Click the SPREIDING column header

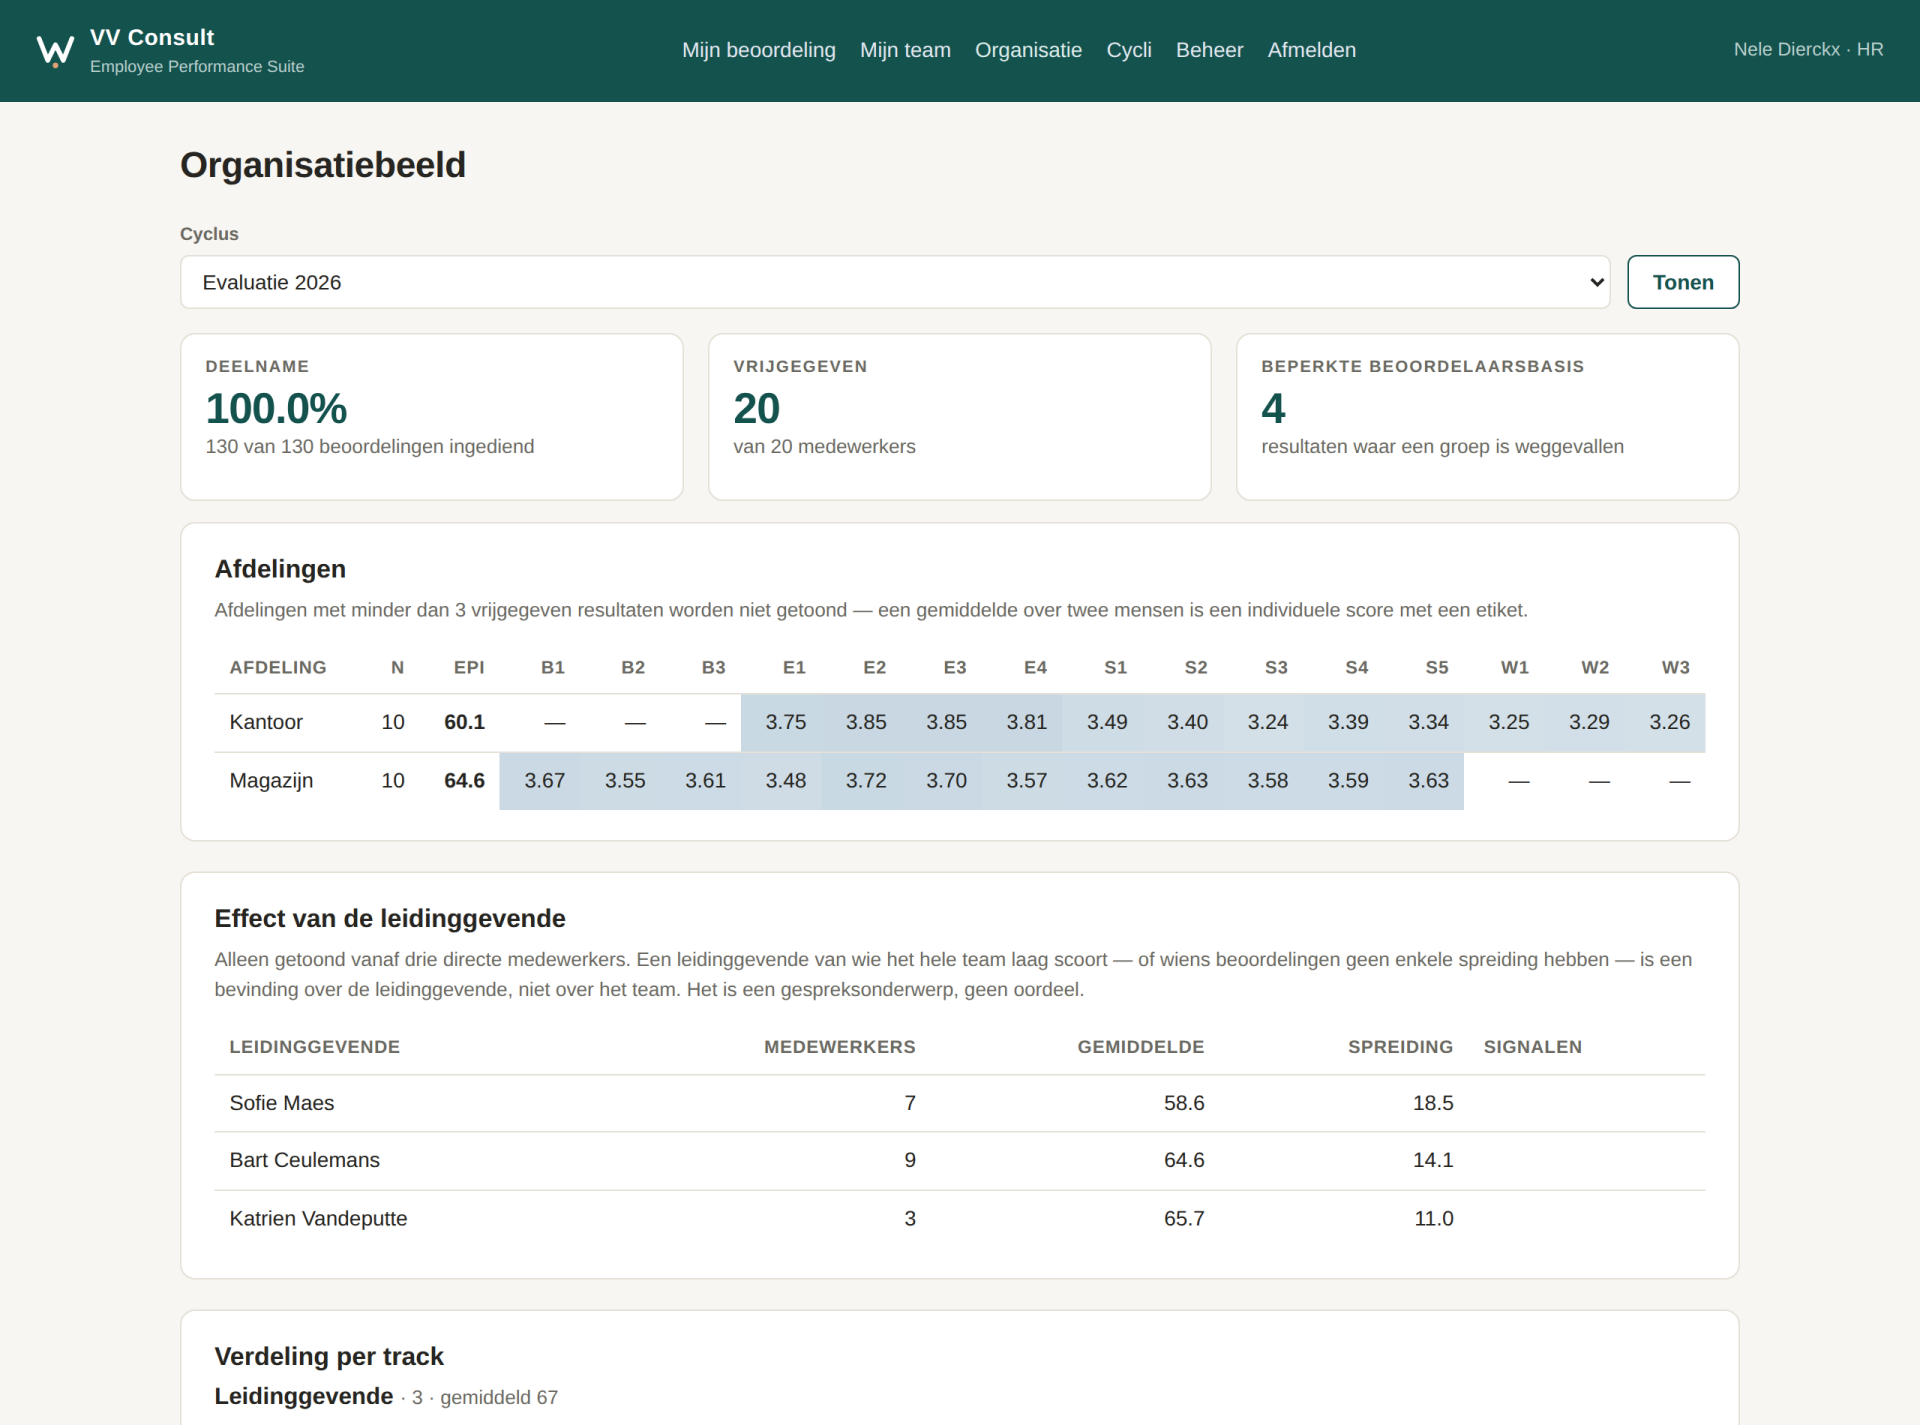[1400, 1047]
